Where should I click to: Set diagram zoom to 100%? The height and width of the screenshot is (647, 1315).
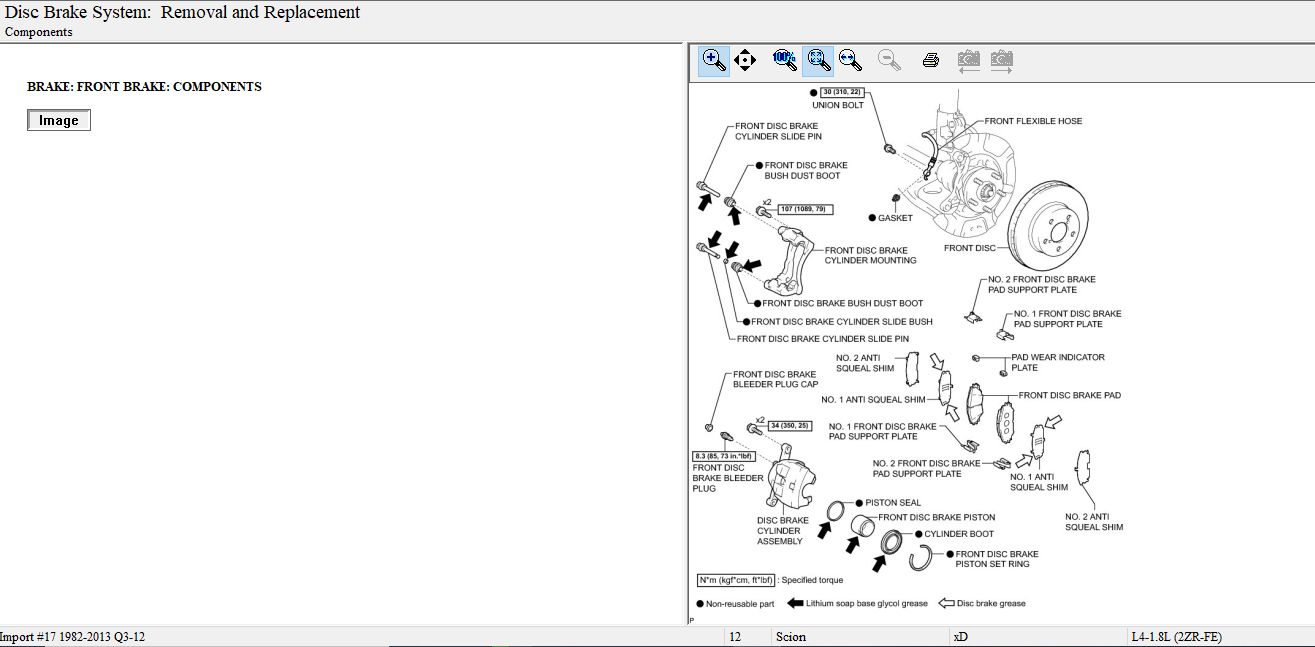pos(785,60)
